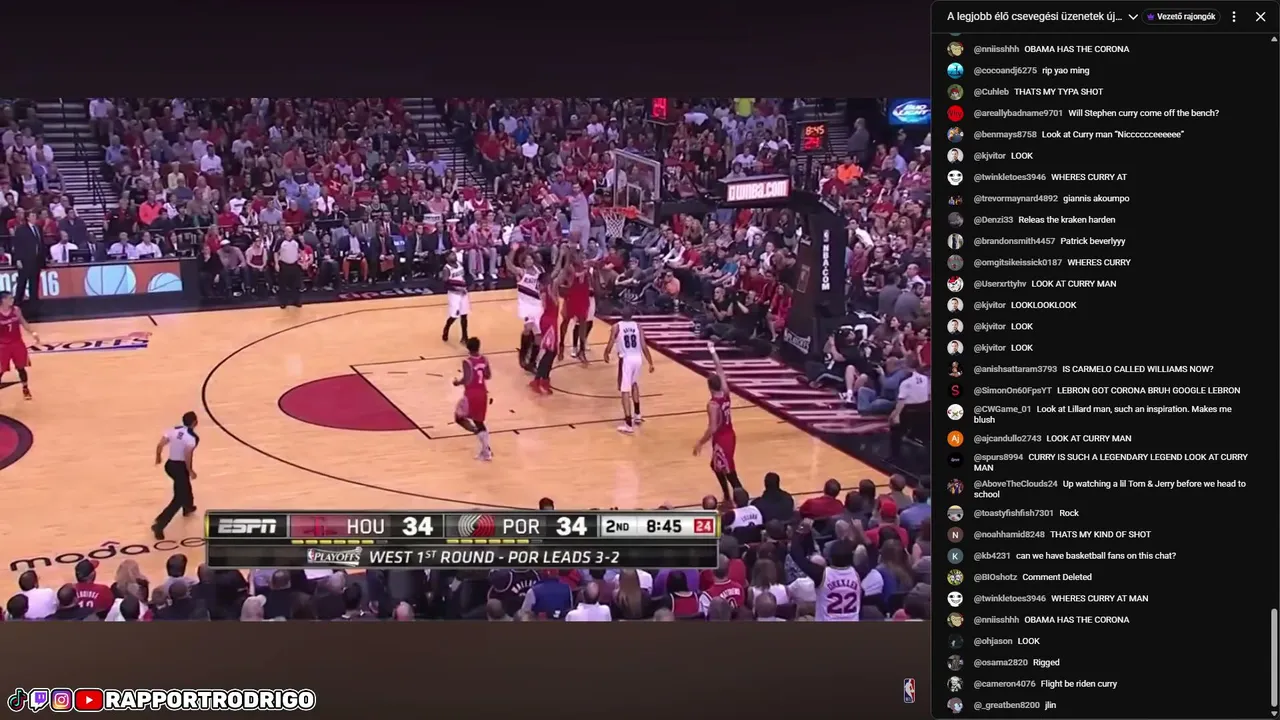Select the @benmays8758 username
This screenshot has height=720, width=1280.
(x=1005, y=135)
